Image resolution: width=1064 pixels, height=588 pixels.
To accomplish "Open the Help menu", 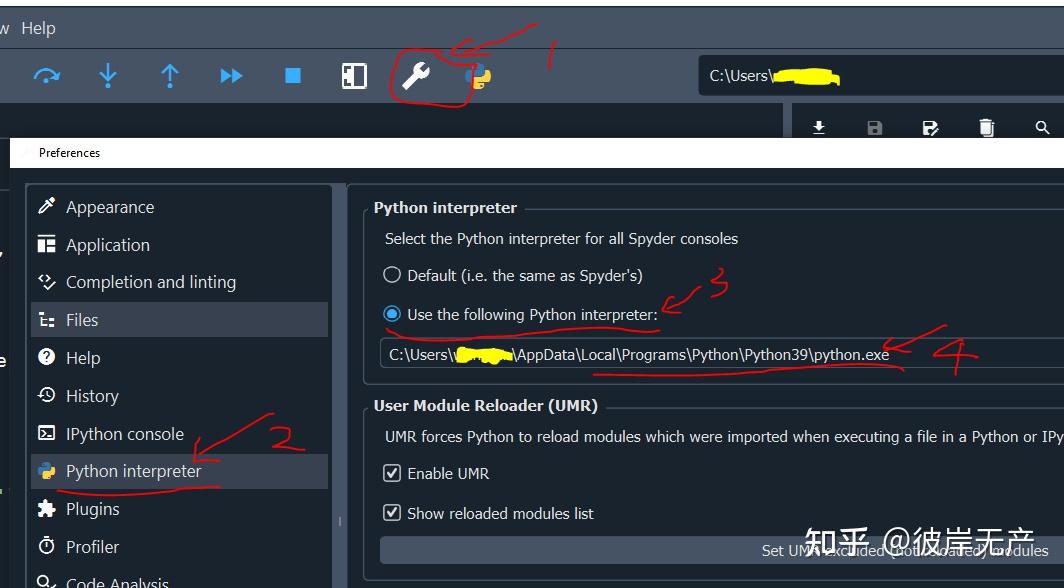I will click(38, 28).
